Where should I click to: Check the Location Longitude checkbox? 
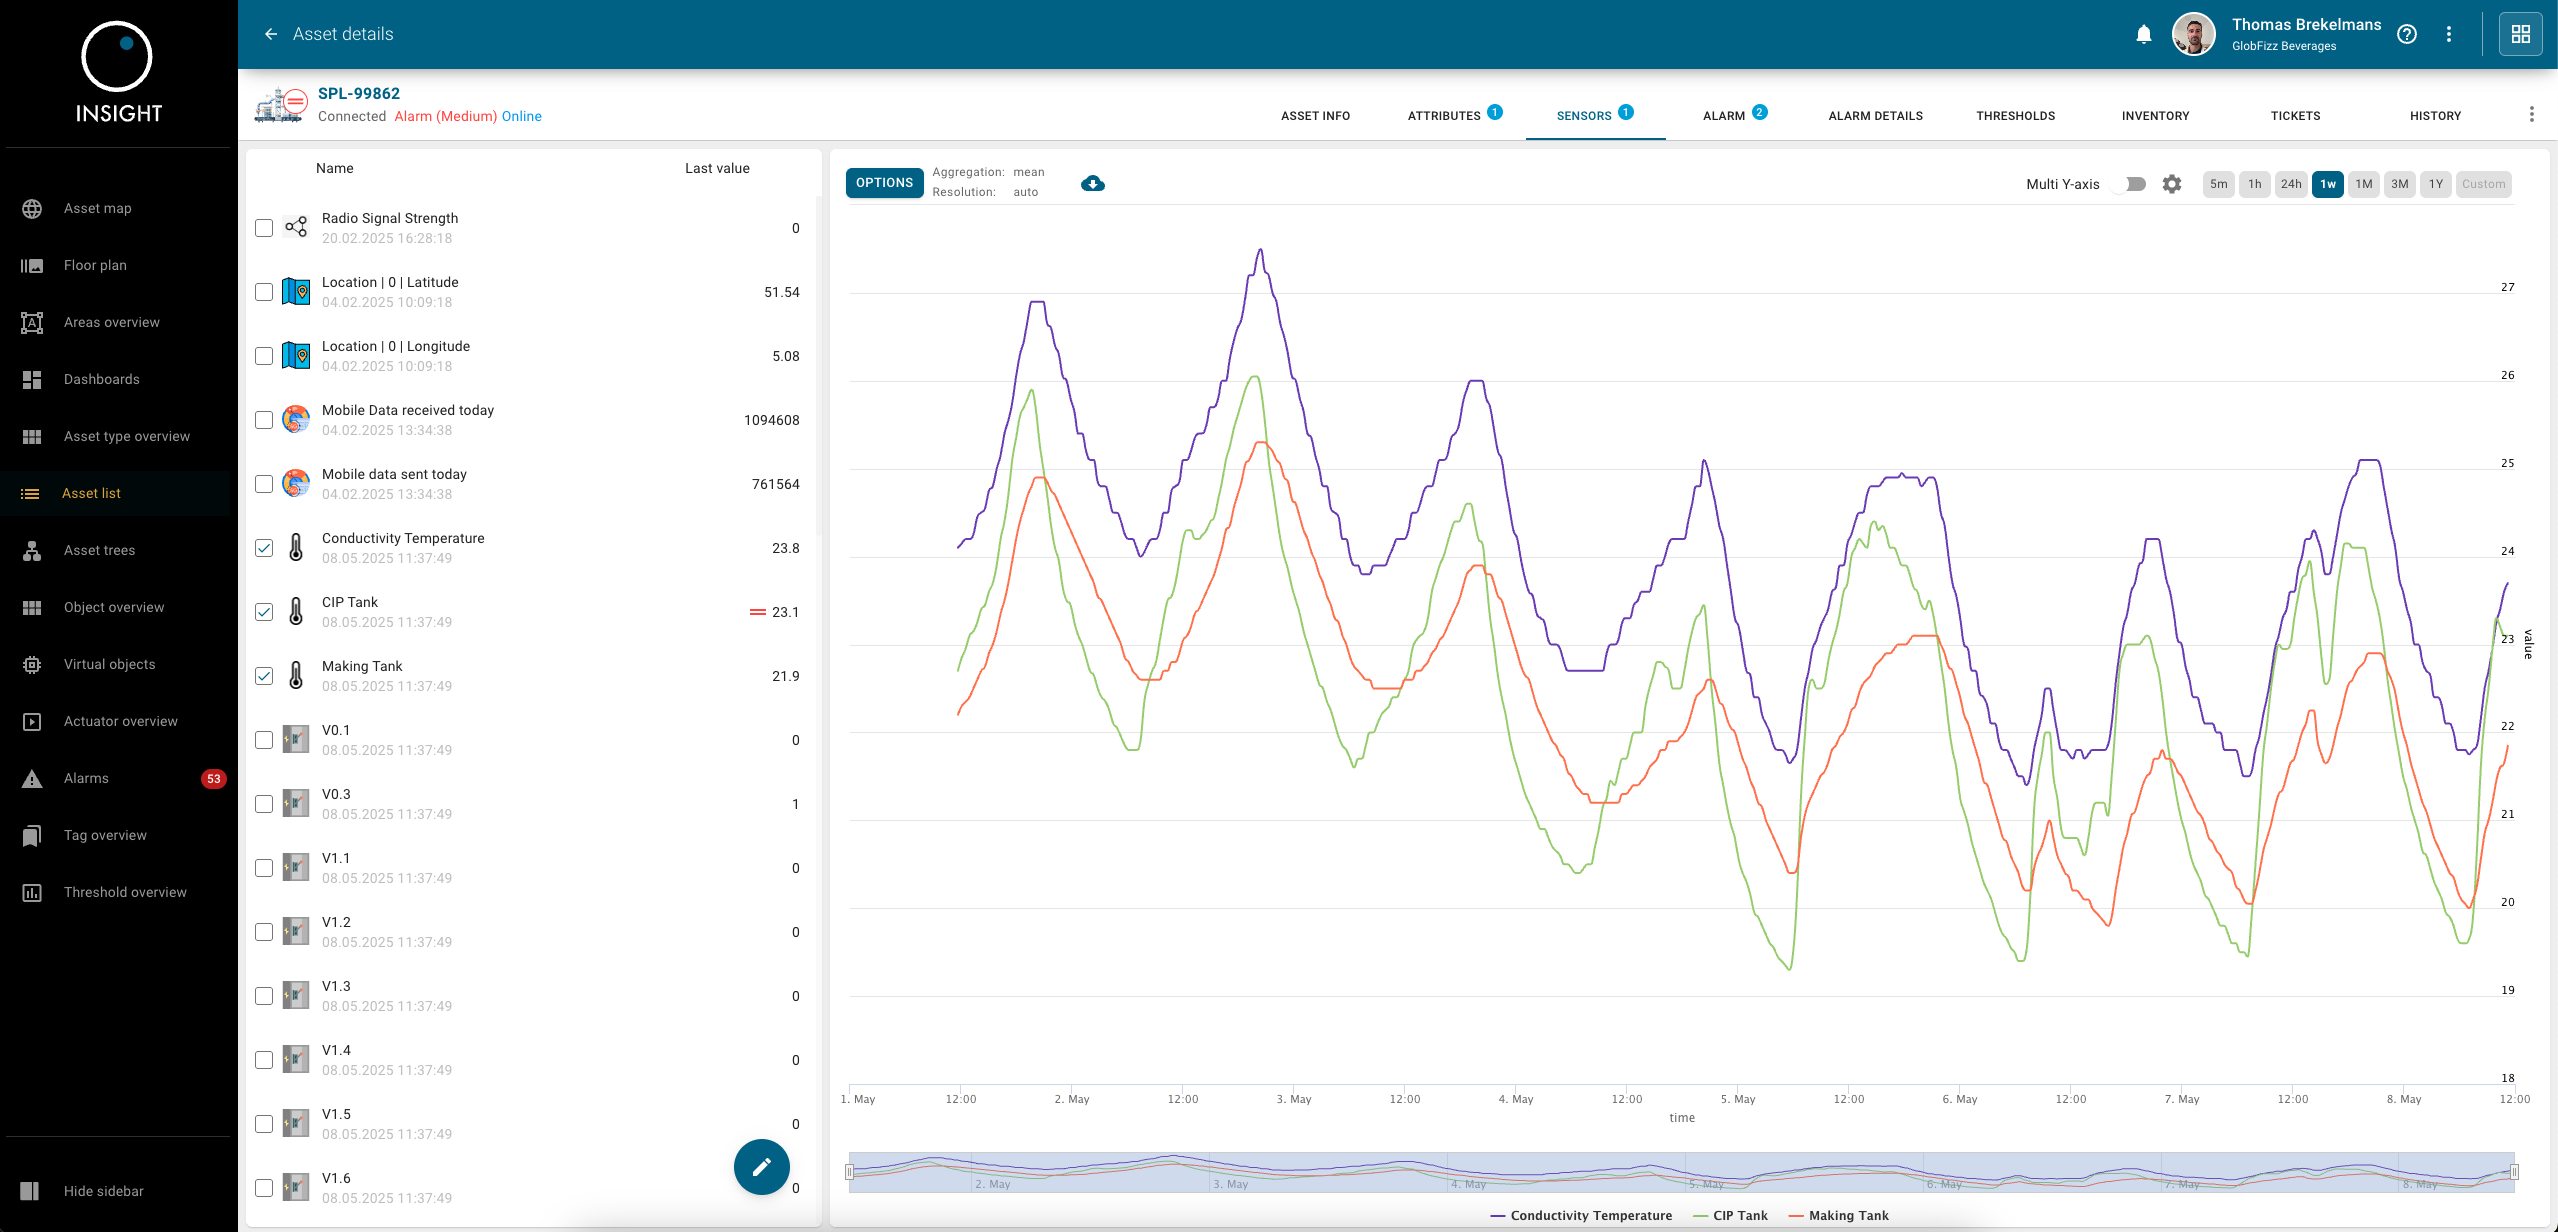[x=264, y=356]
